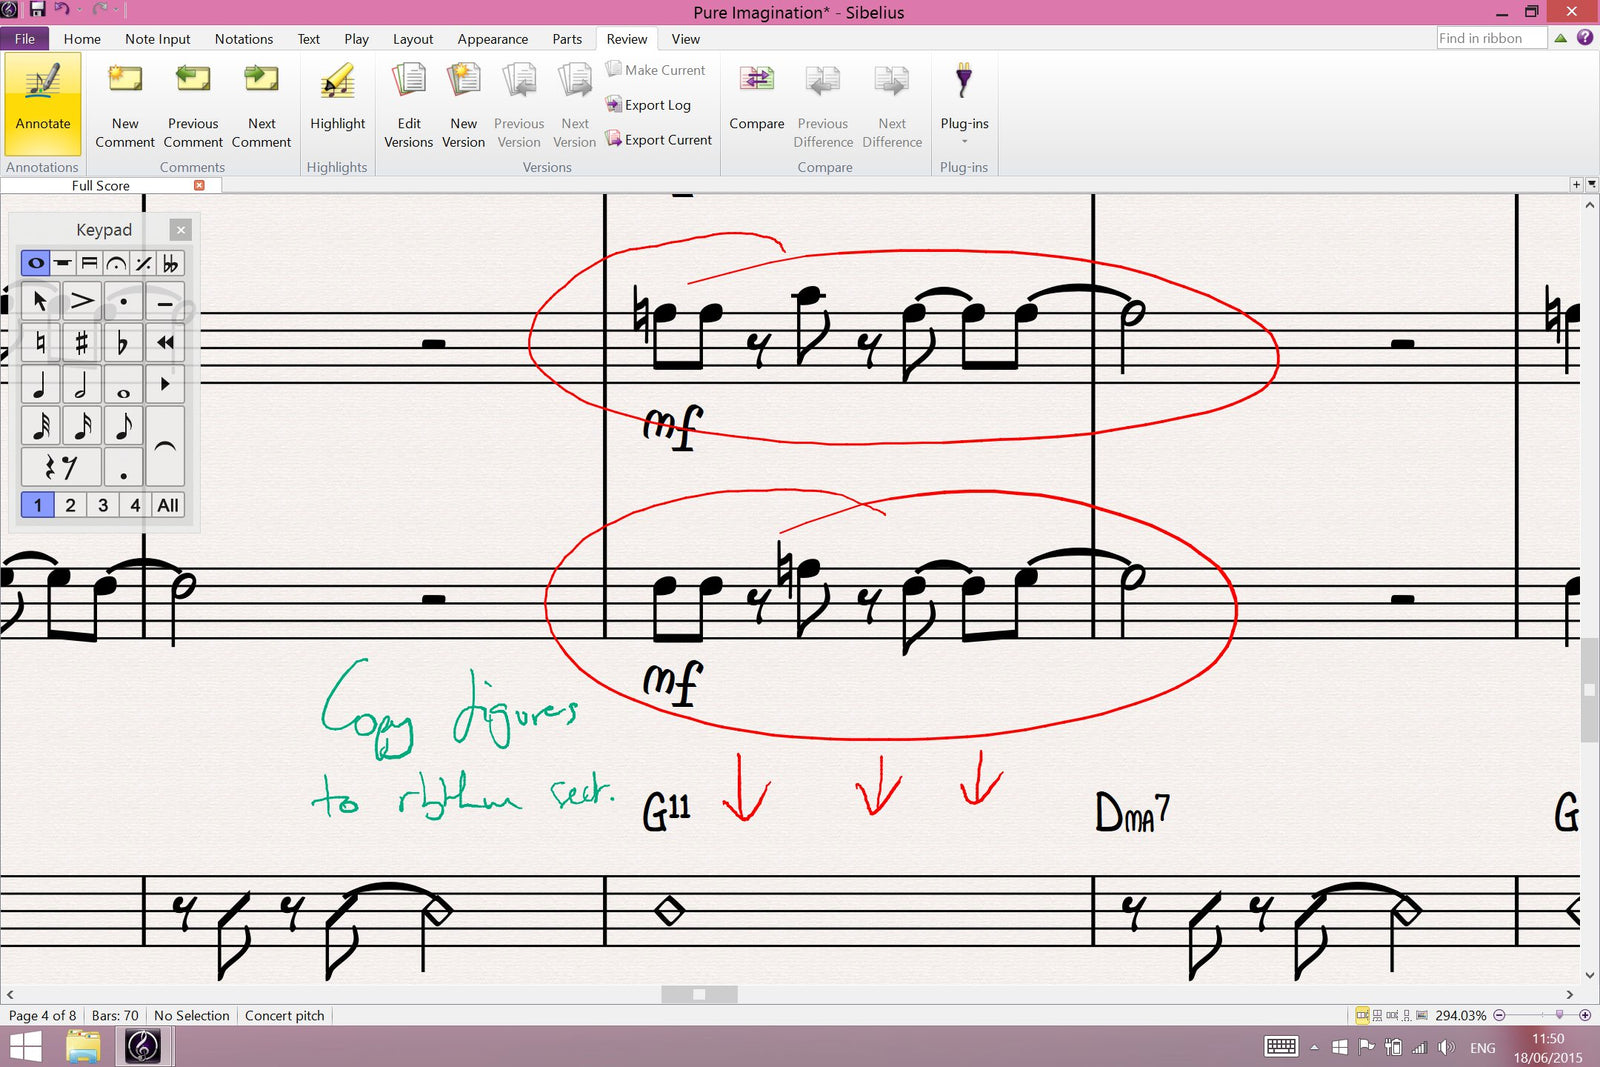
Task: Open the Plug-ins dropdown menu
Action: click(x=964, y=106)
